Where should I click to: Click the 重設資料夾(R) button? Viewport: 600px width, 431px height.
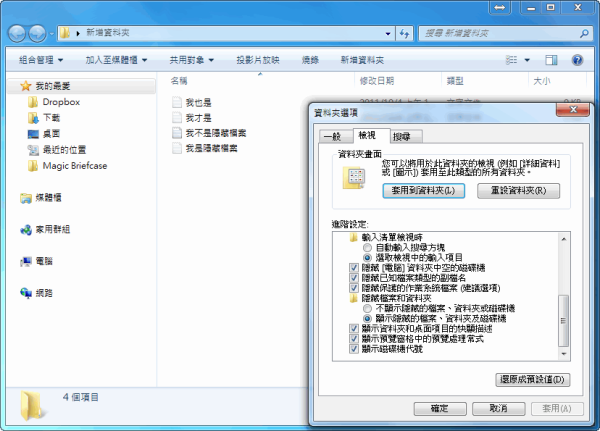pyautogui.click(x=518, y=191)
